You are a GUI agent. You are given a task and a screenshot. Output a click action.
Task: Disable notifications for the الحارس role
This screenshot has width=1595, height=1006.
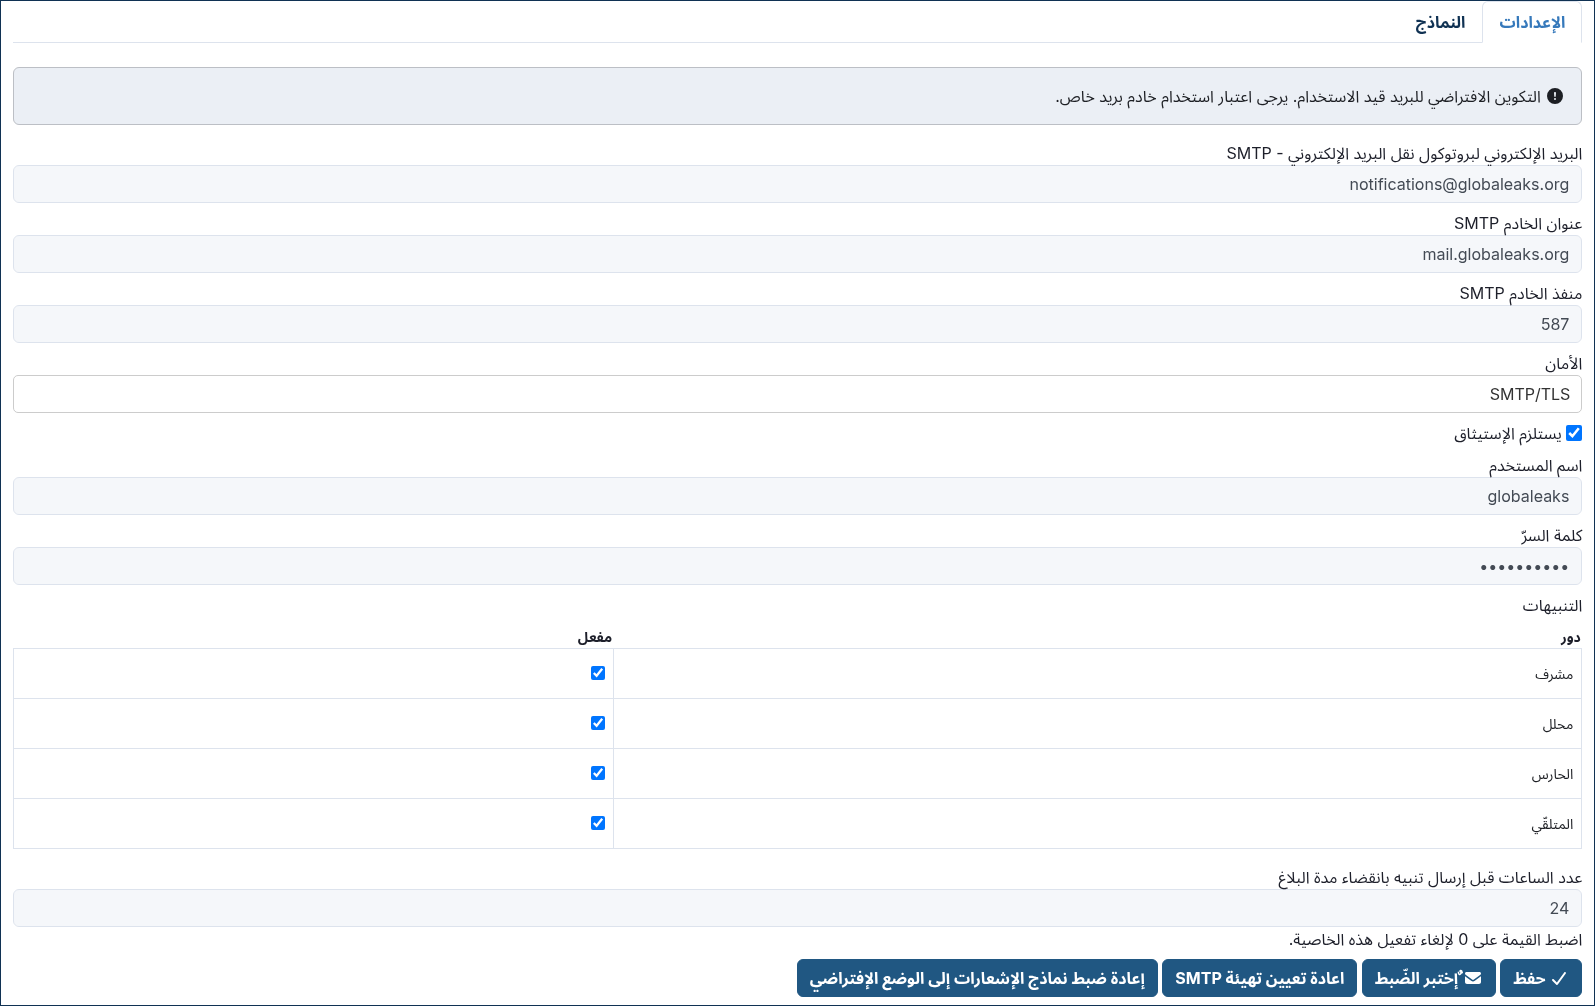pyautogui.click(x=598, y=773)
